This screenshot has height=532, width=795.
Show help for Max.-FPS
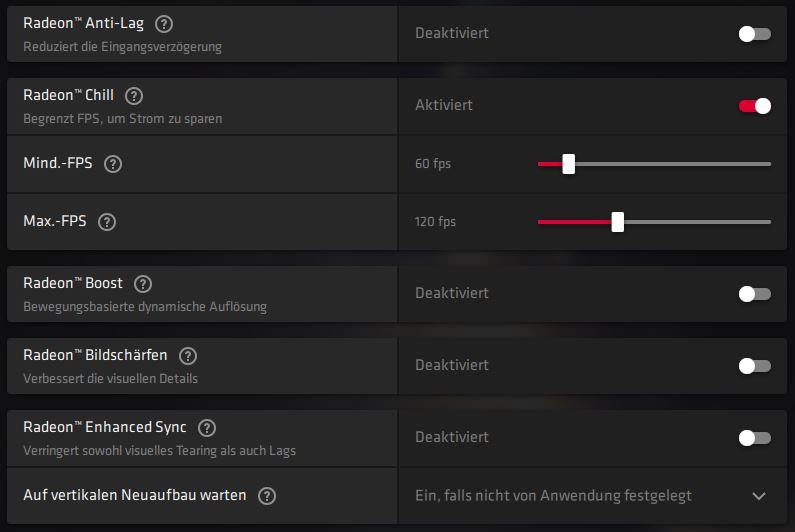pos(107,222)
